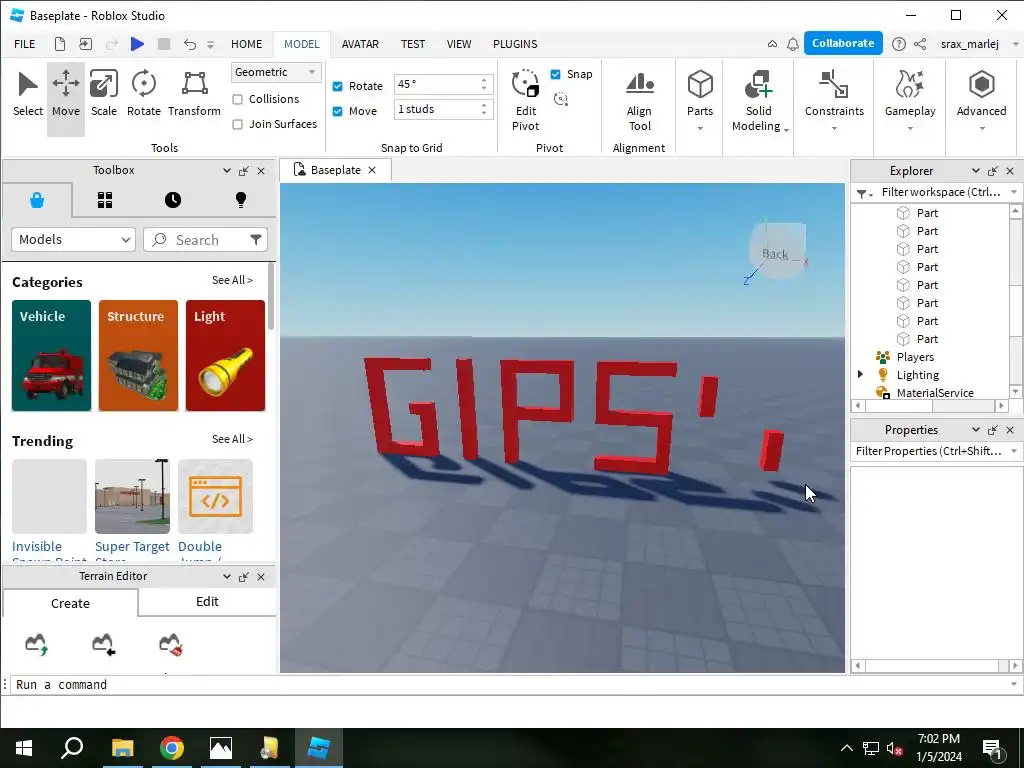1024x768 pixels.
Task: Increase the Rotate snap angle stepper
Action: tap(484, 80)
